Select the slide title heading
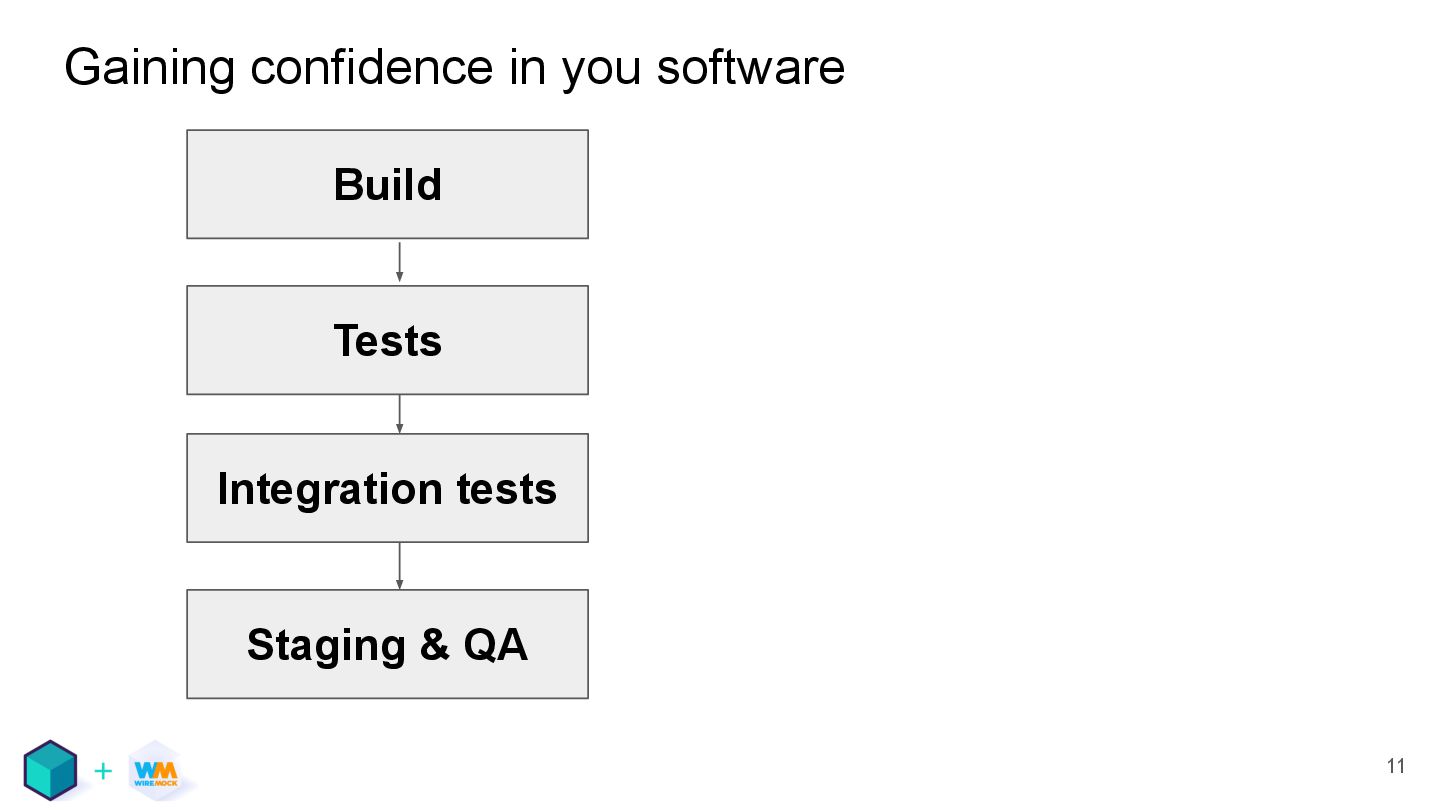Image resolution: width=1440 pixels, height=810 pixels. pos(455,68)
